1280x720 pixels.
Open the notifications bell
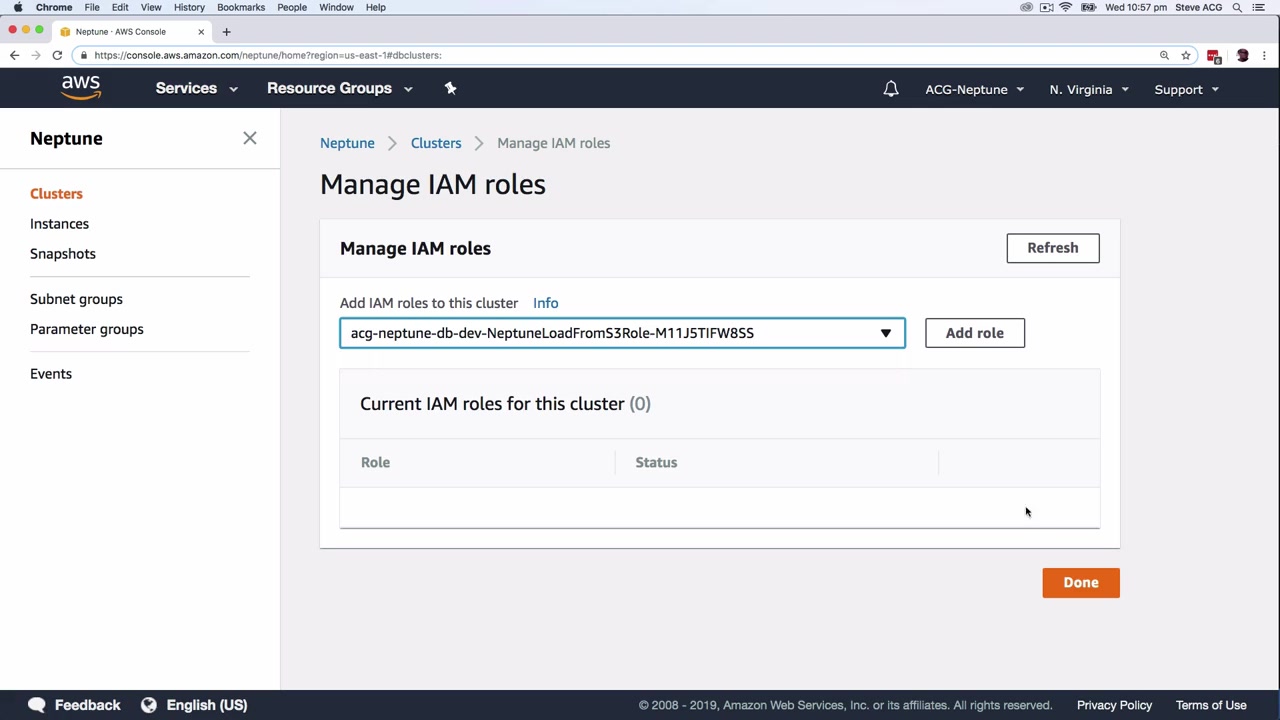tap(891, 89)
